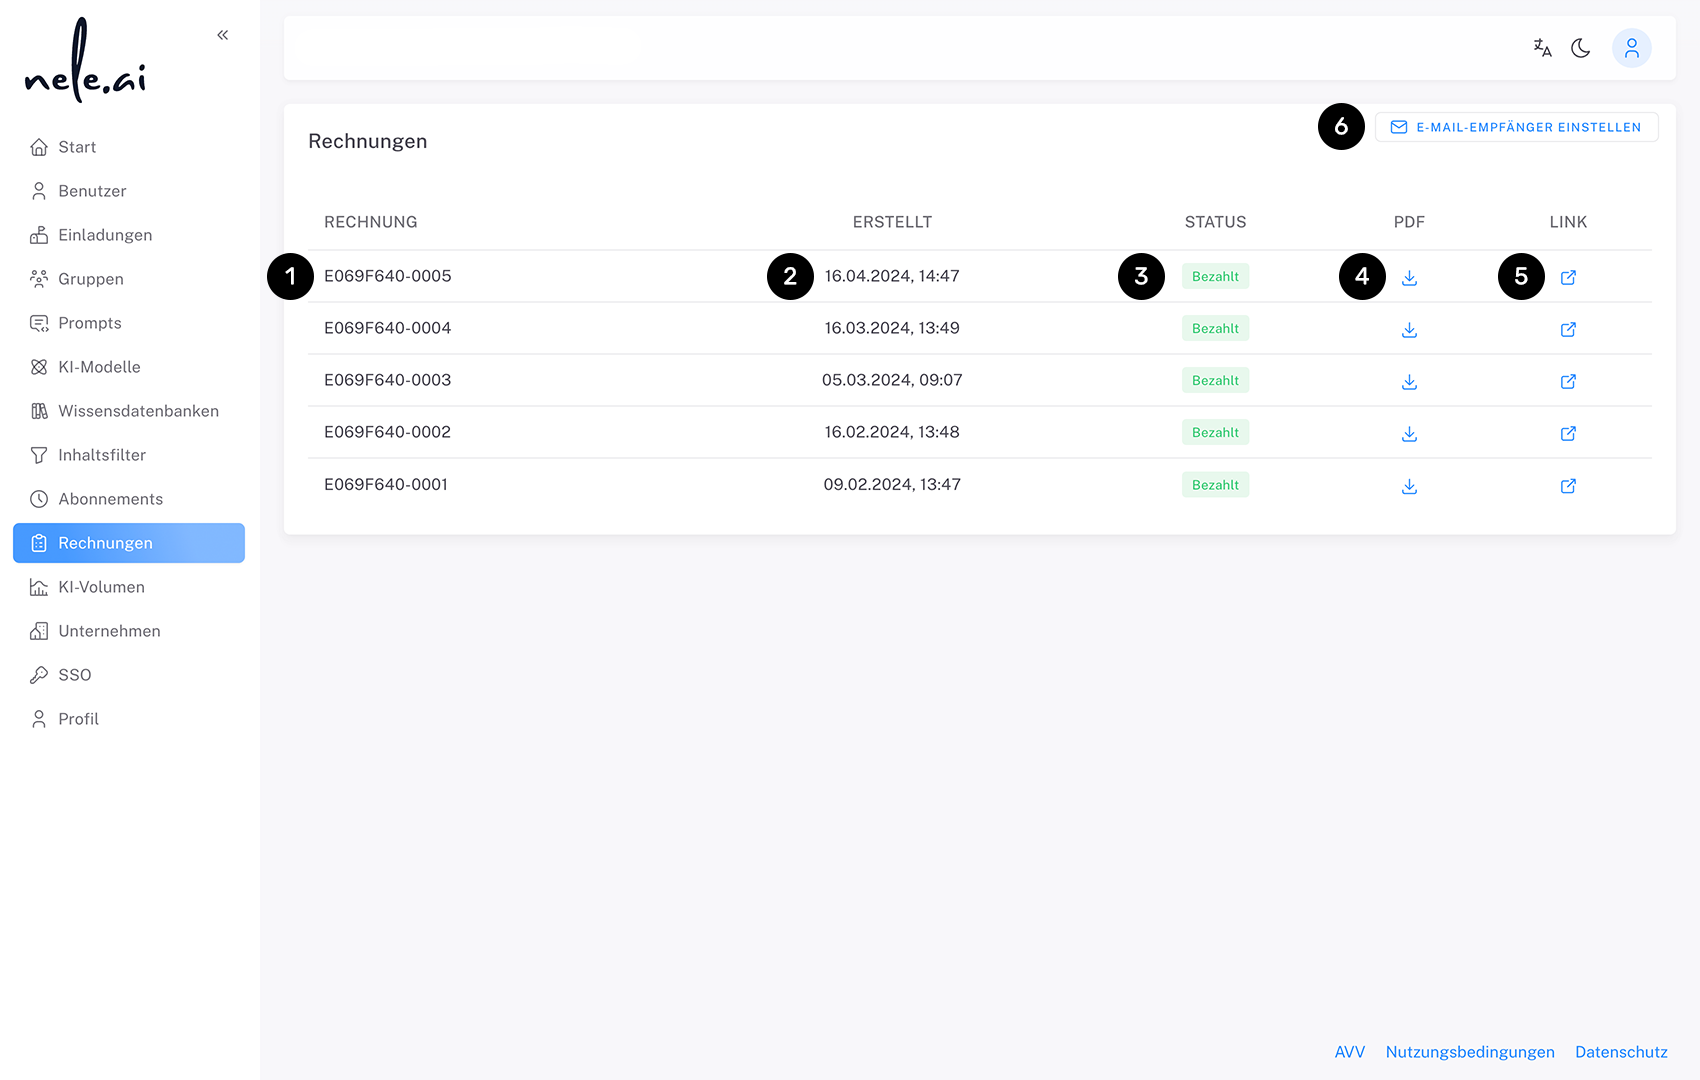The image size is (1700, 1080).
Task: Select invoice number E069F640-0001
Action: coord(386,484)
